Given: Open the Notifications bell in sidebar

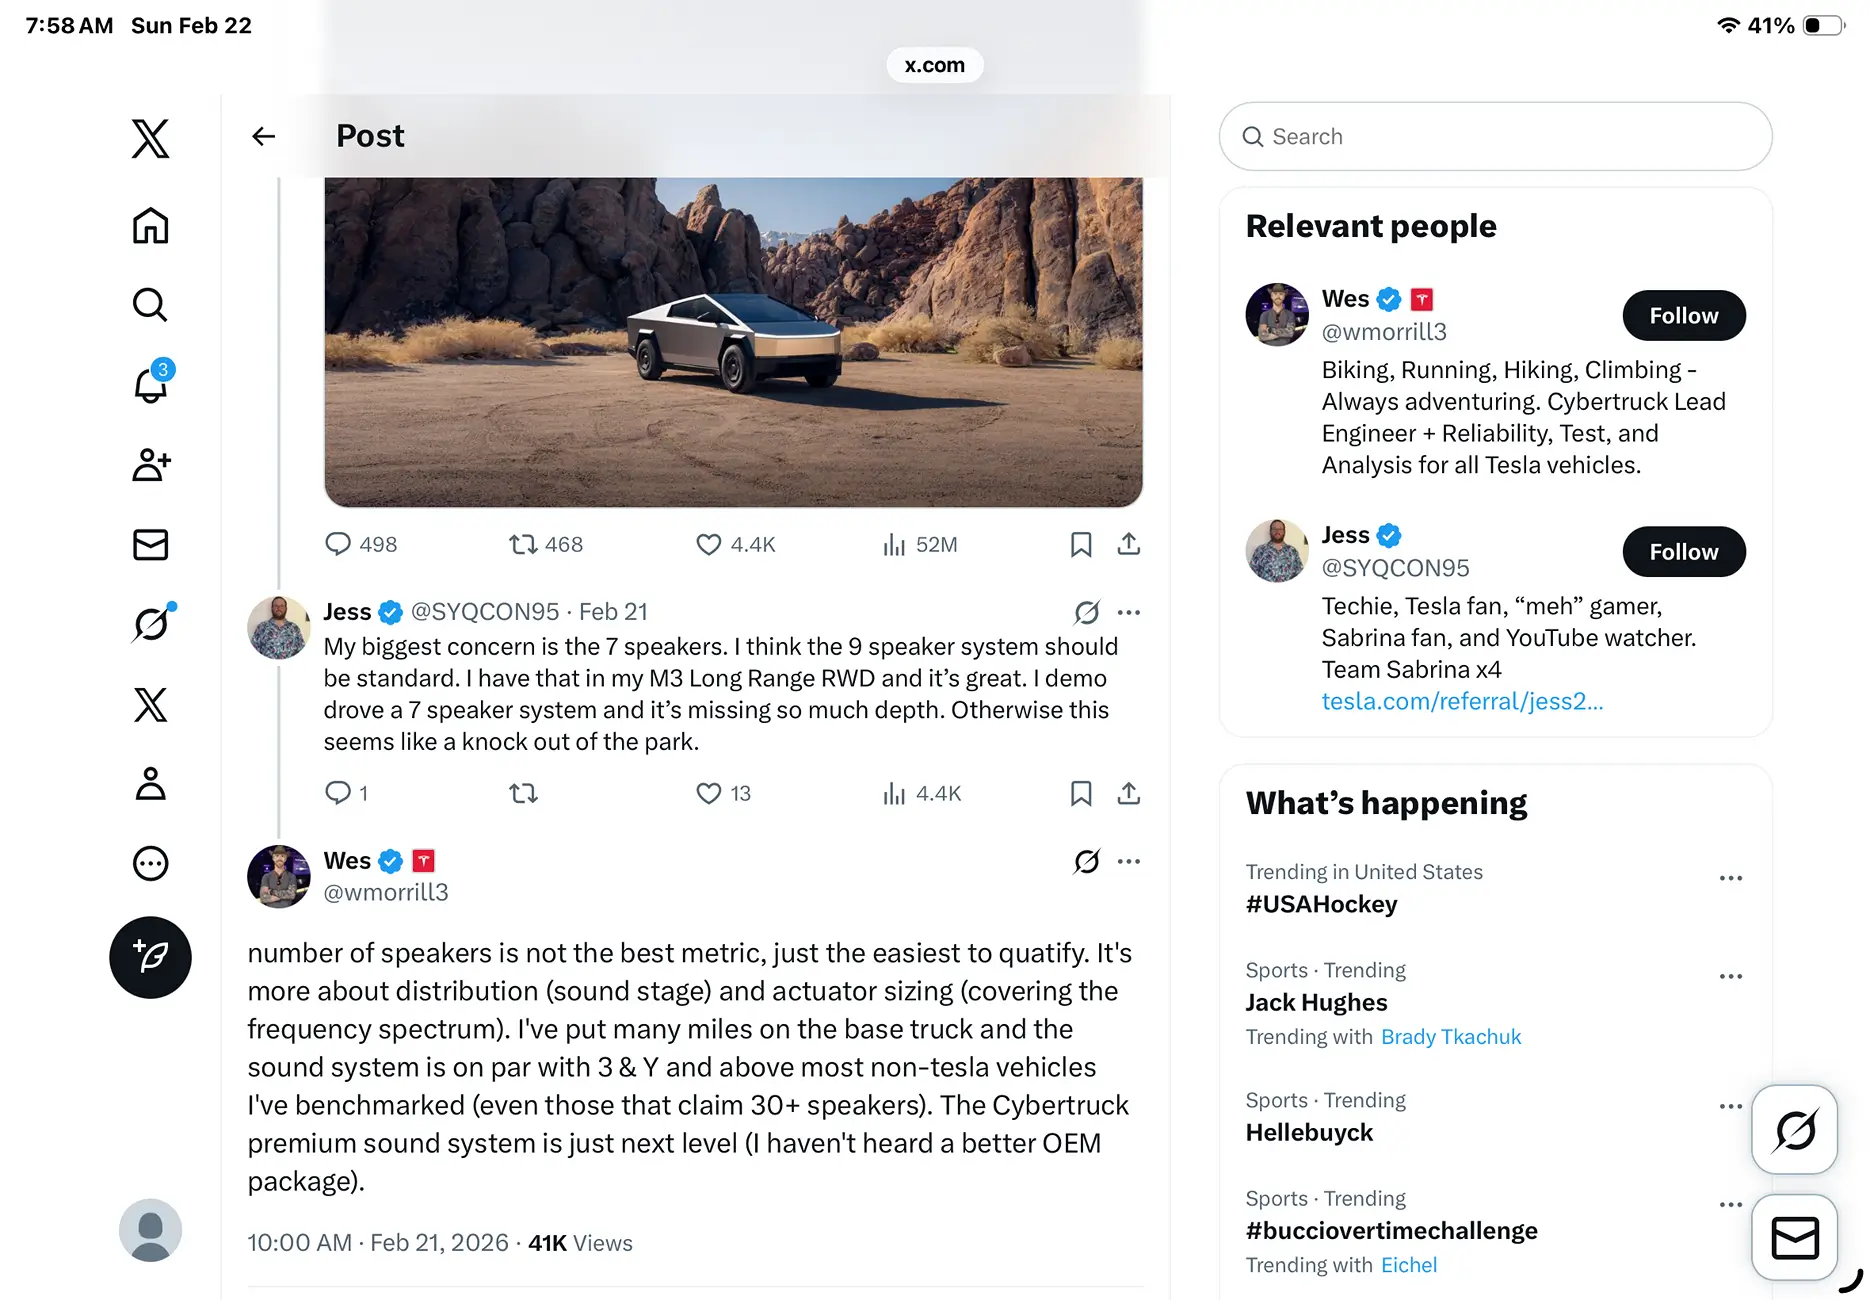Looking at the screenshot, I should pos(151,384).
